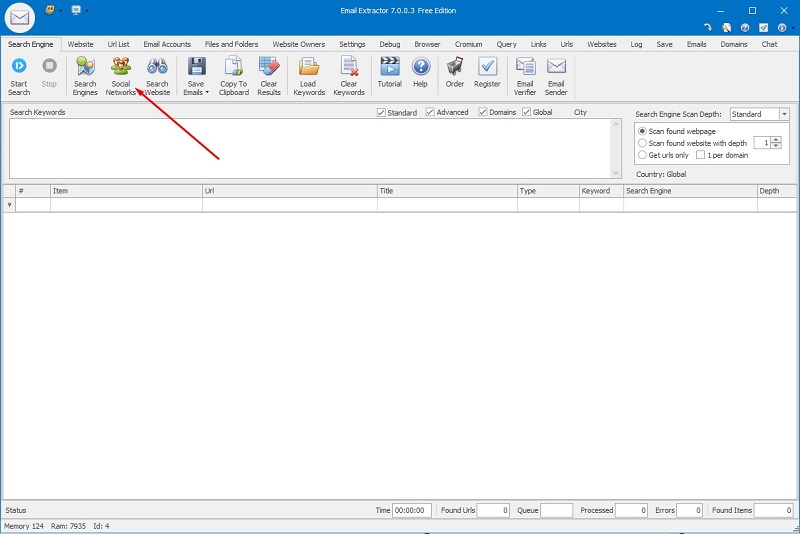Enable the 1 per domain checkbox
Viewport: 800px width, 534px height.
click(x=700, y=155)
